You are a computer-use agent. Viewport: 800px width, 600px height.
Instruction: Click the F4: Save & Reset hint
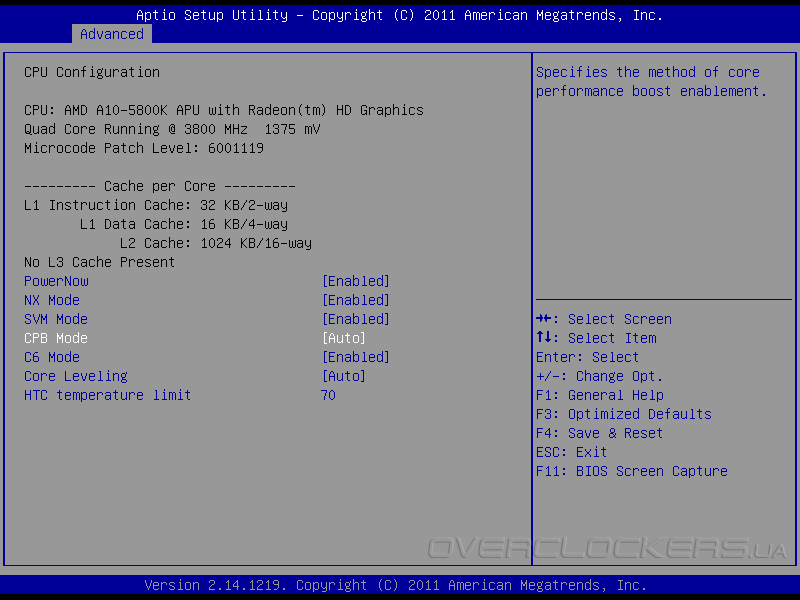pyautogui.click(x=599, y=433)
